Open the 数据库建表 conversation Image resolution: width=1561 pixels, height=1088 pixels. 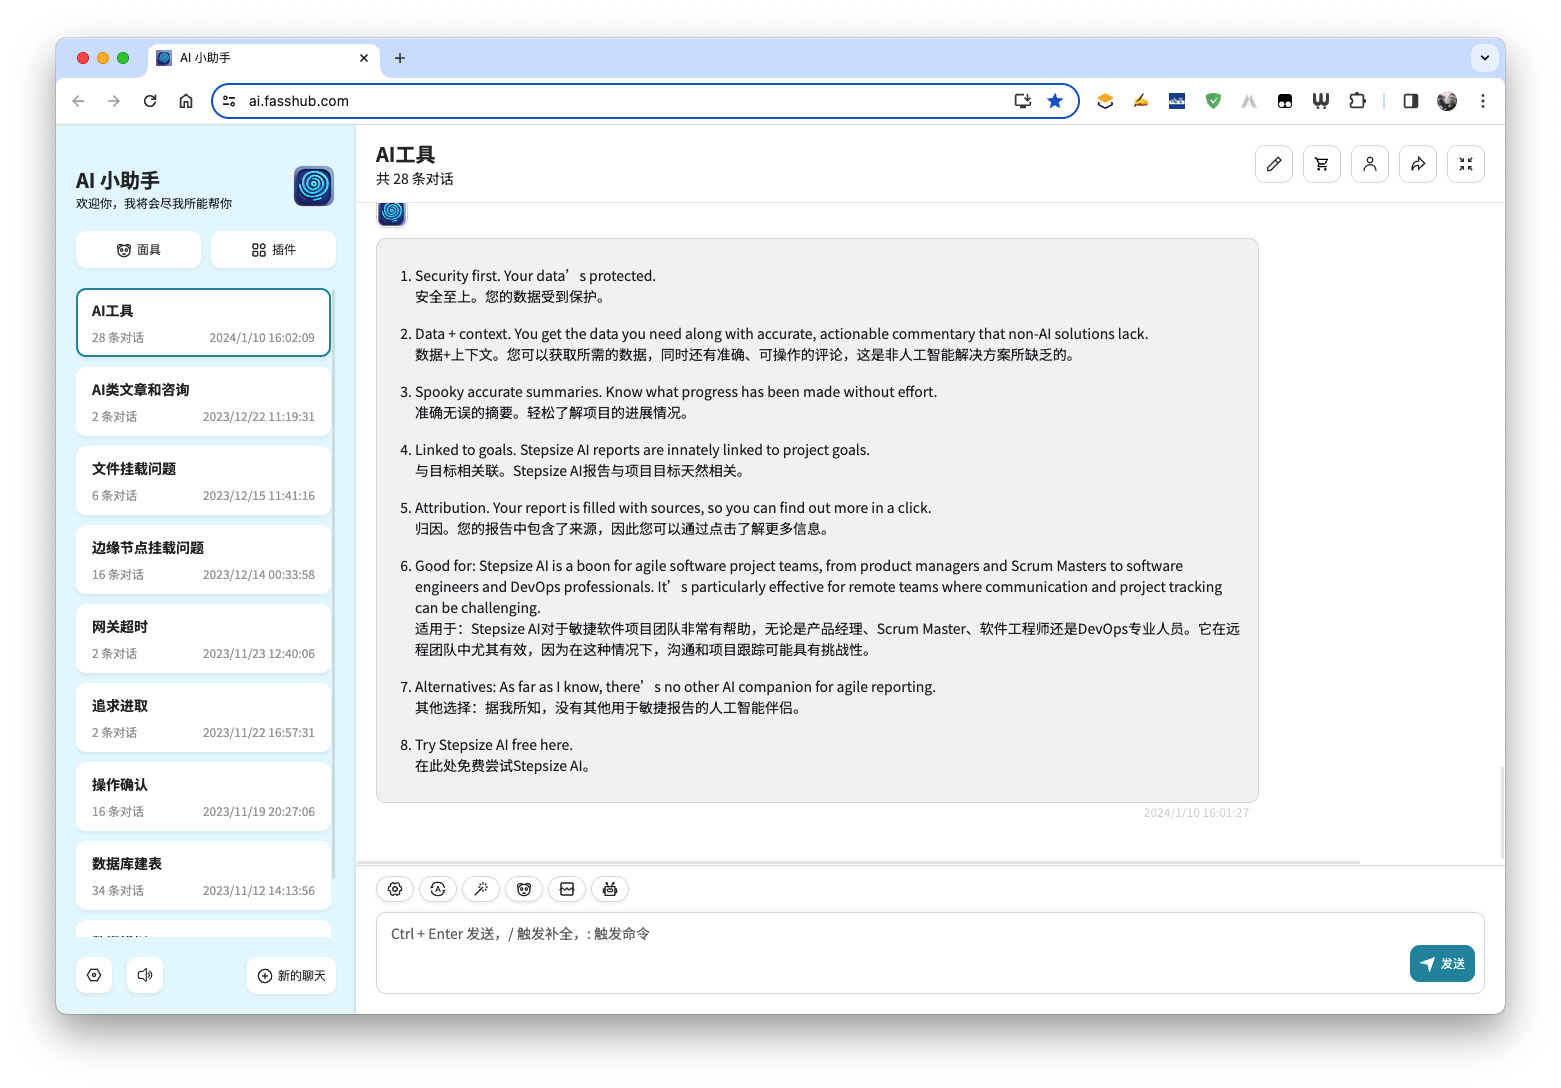pos(203,876)
